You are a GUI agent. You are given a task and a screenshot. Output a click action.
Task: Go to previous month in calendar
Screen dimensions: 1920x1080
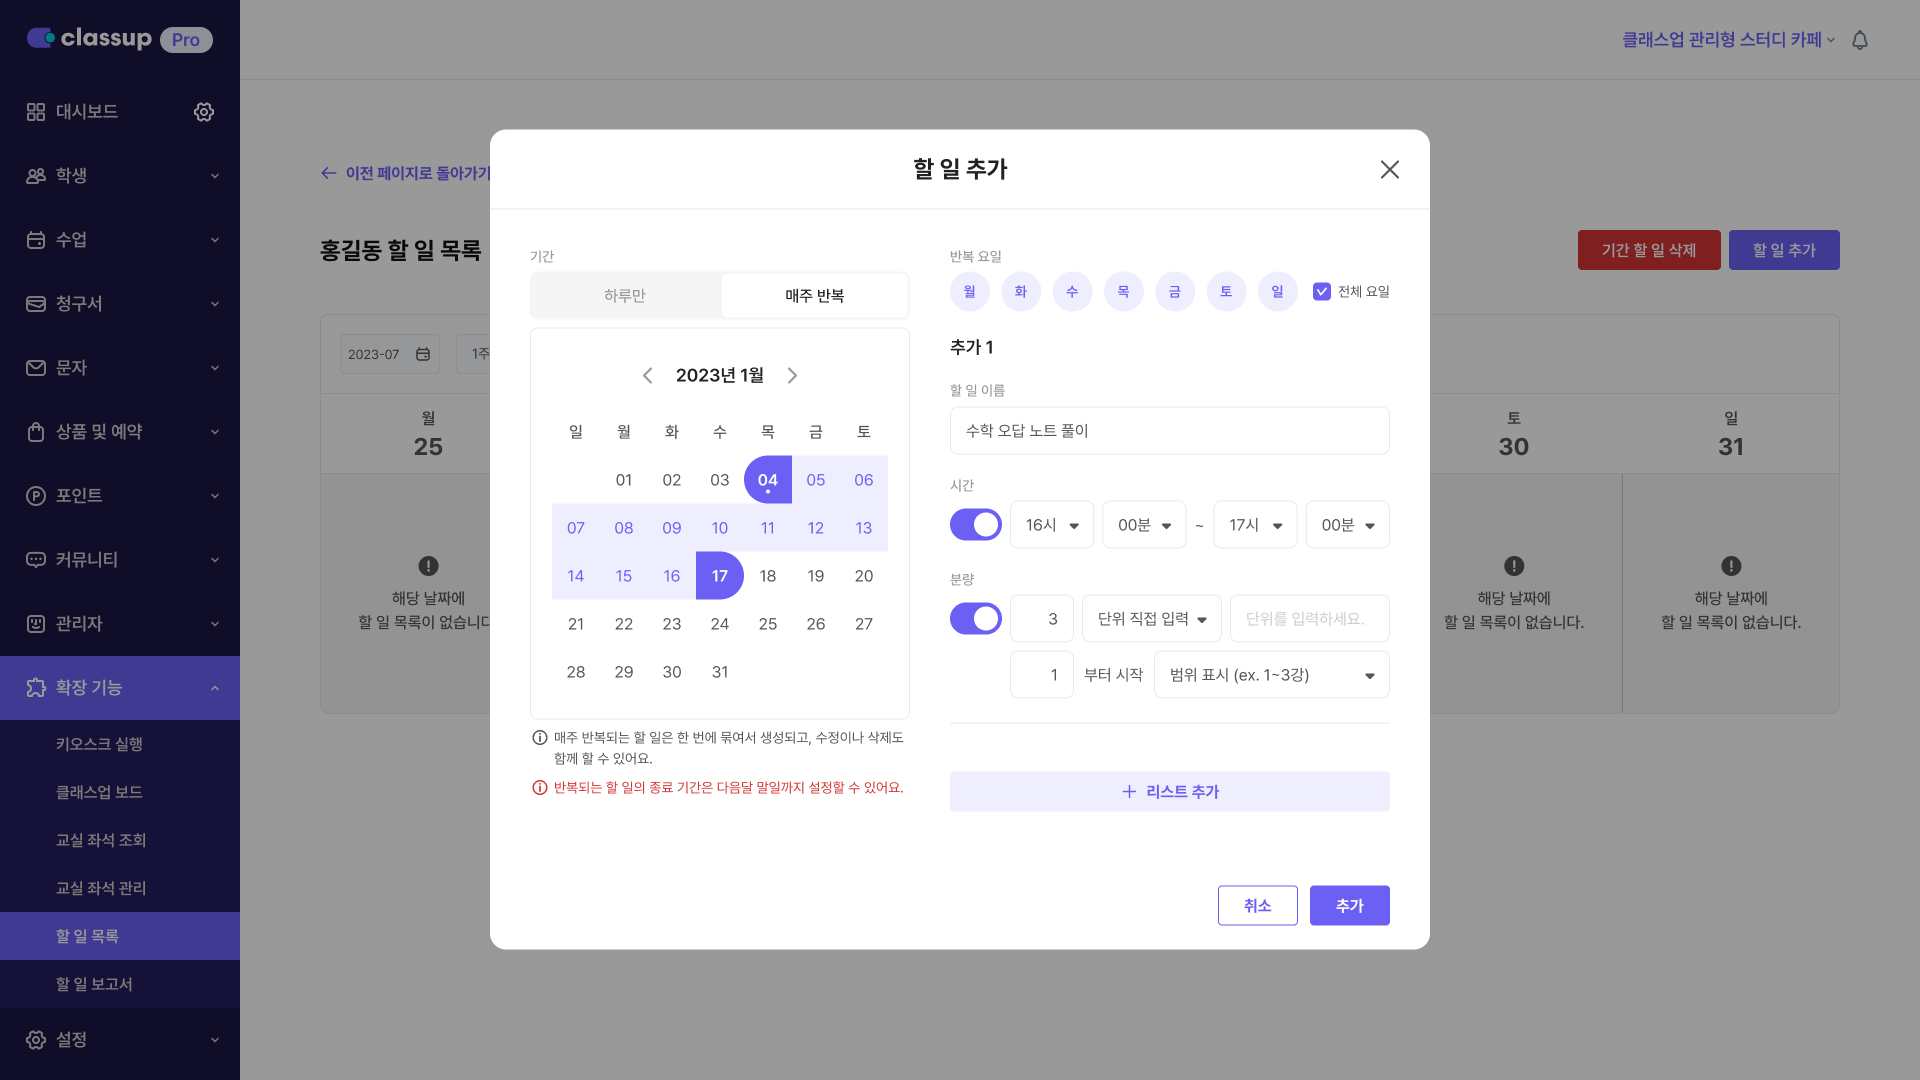point(648,375)
